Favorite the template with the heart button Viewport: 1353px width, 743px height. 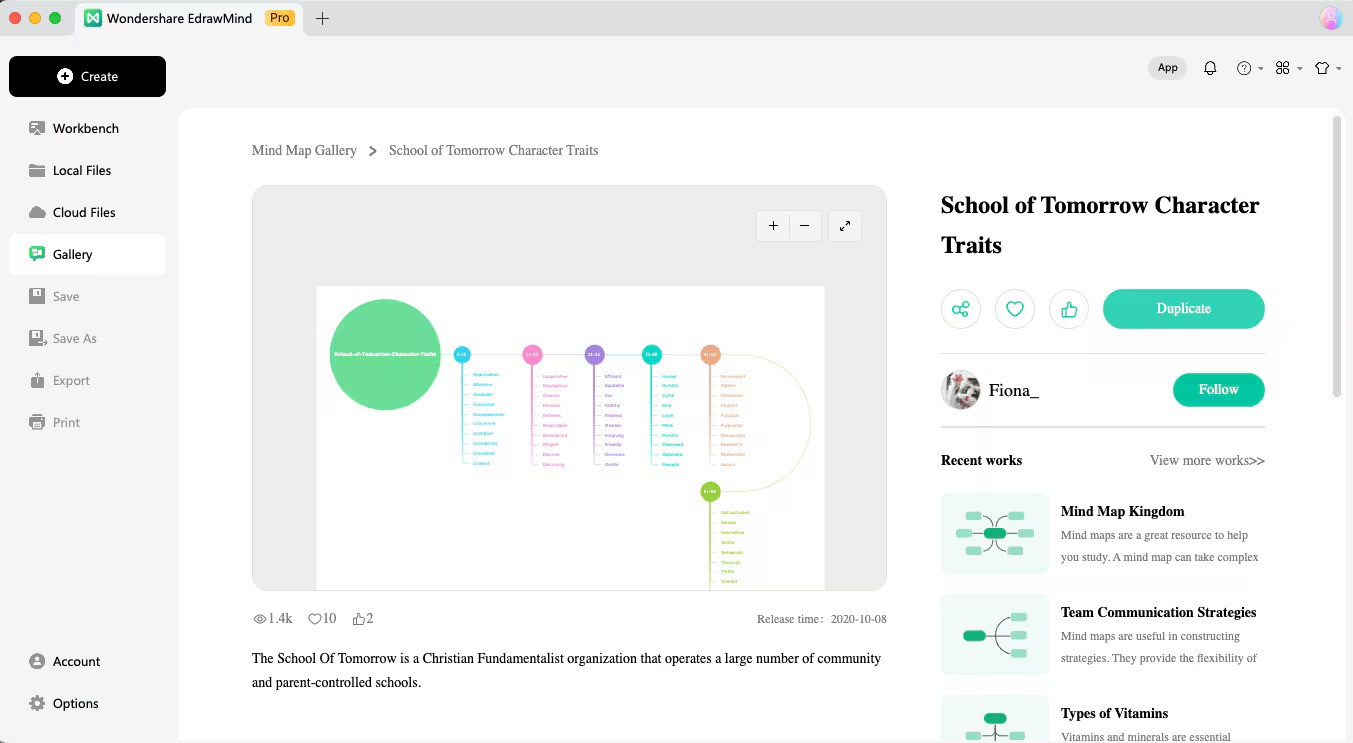pyautogui.click(x=1015, y=309)
